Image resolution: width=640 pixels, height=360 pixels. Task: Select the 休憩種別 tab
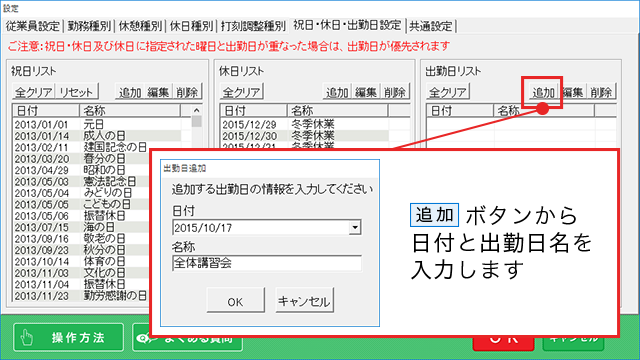140,26
